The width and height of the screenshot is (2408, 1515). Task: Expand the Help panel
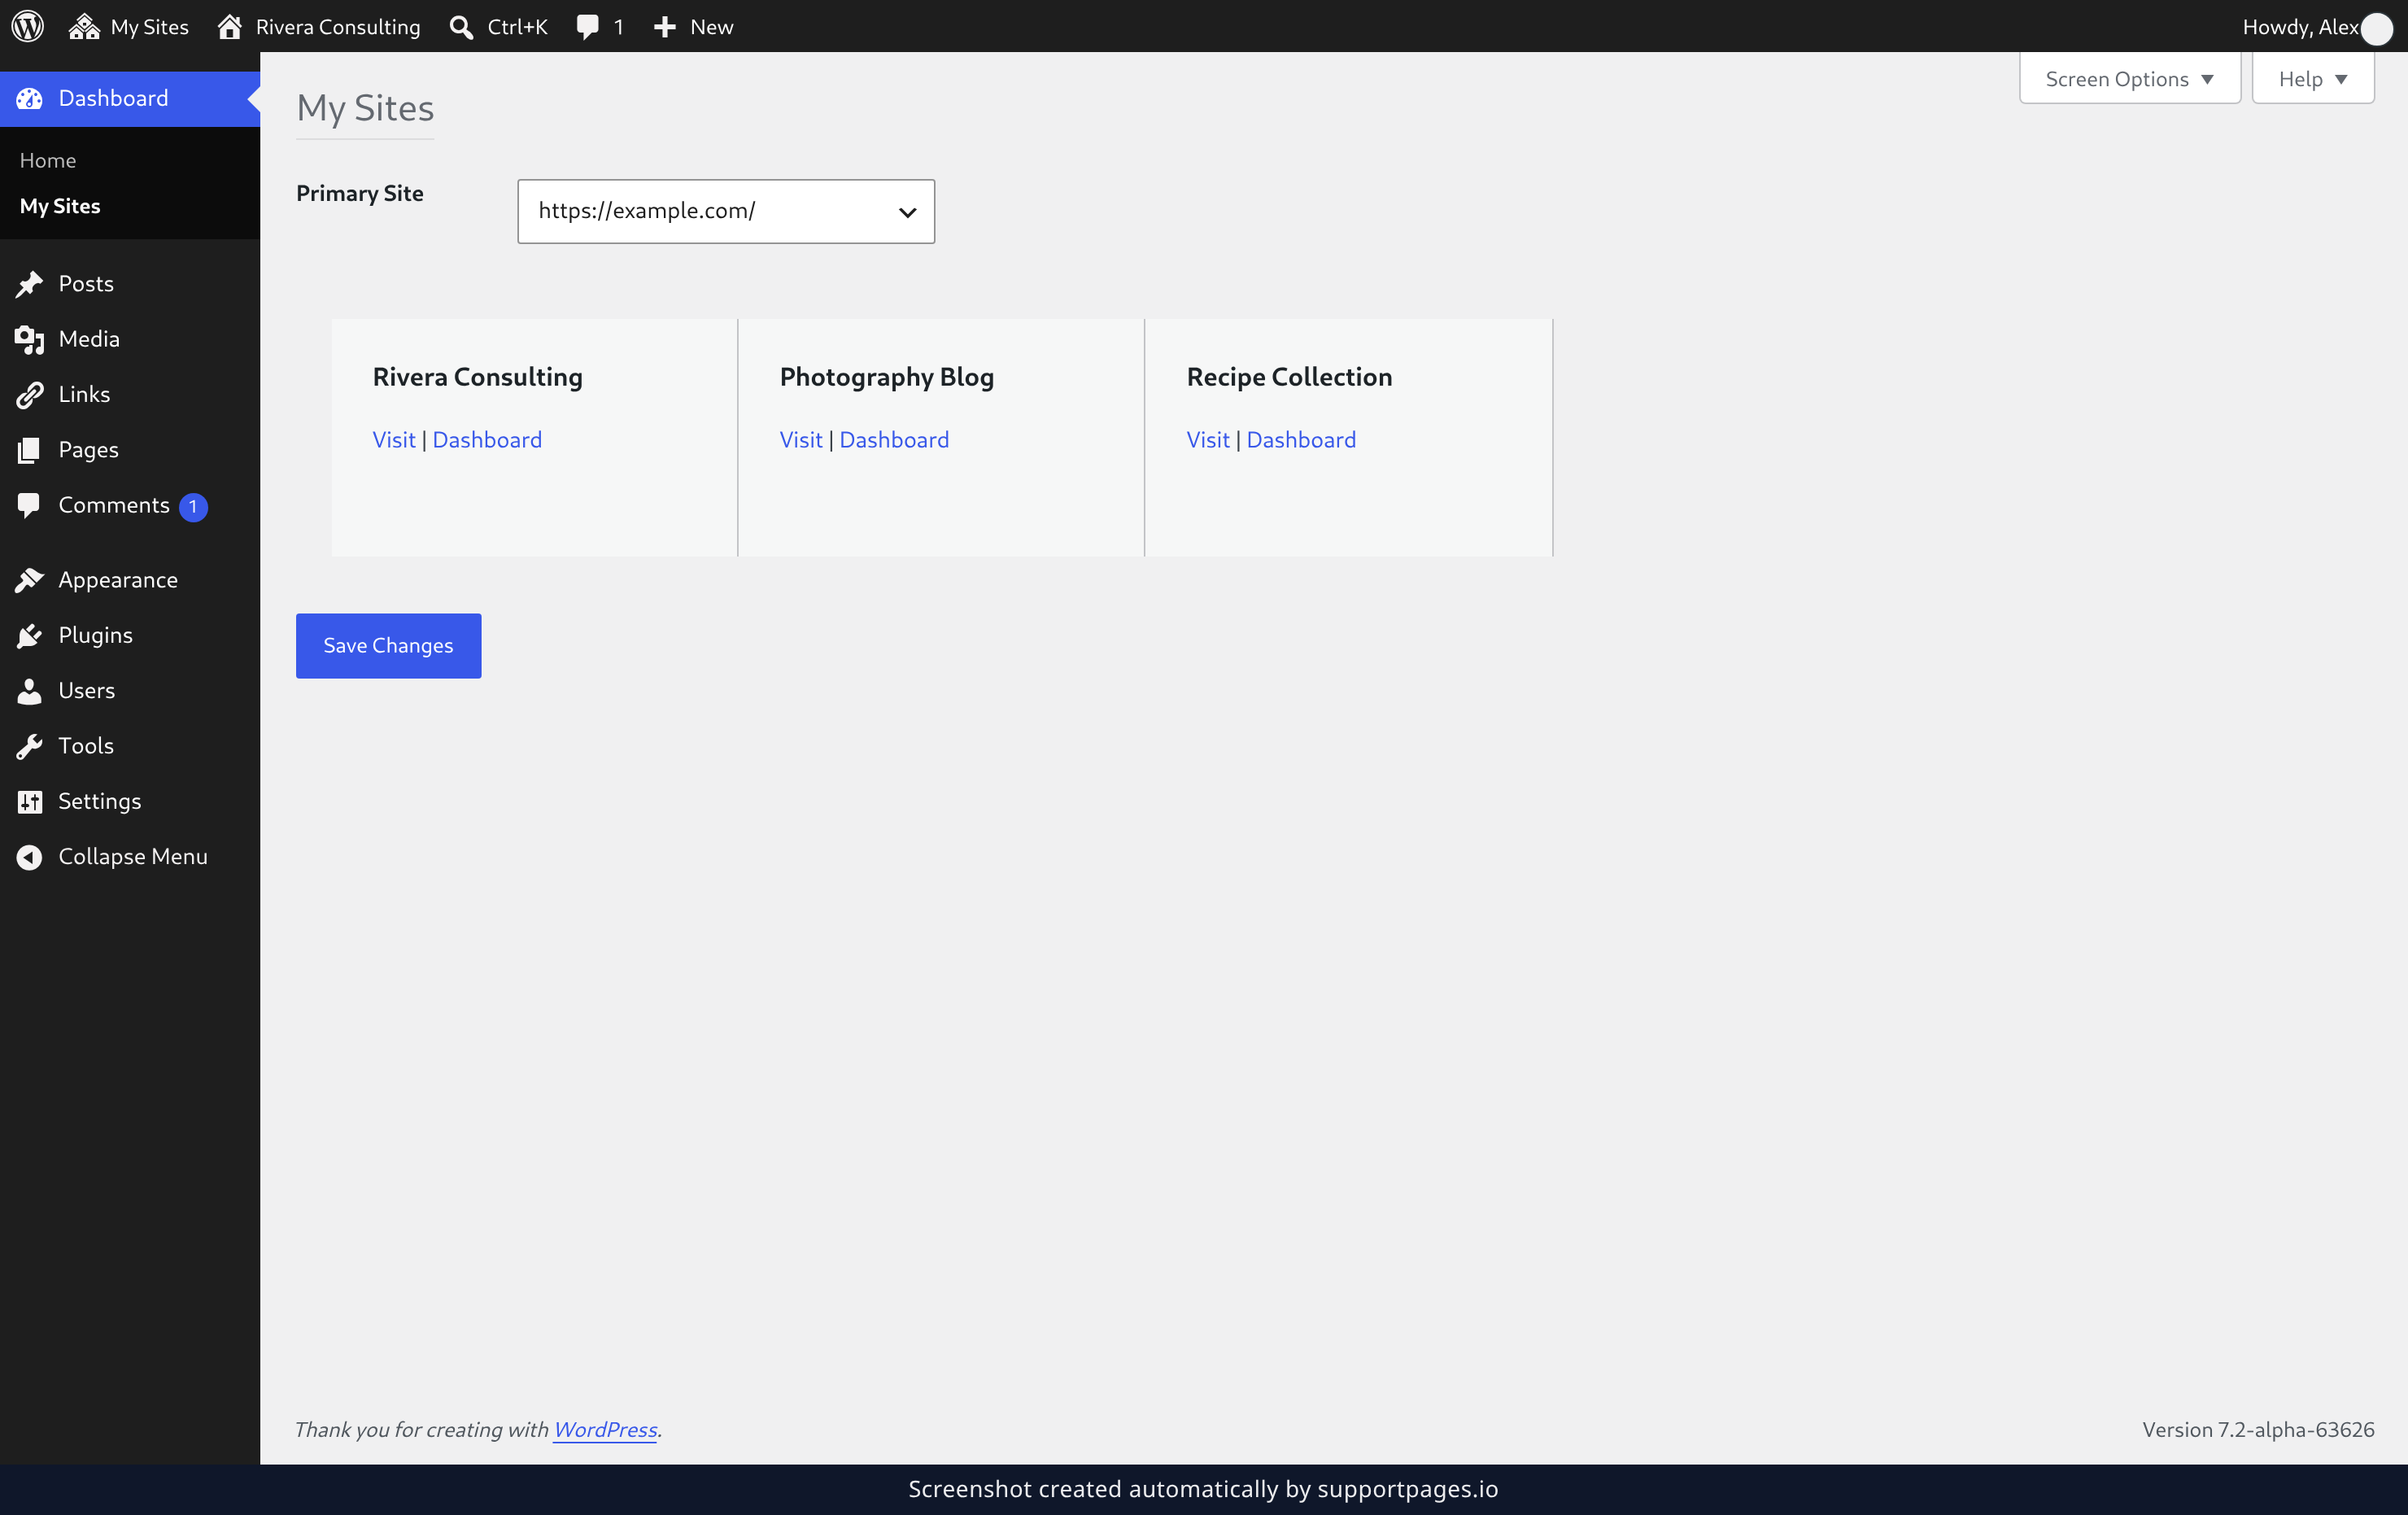[x=2312, y=79]
